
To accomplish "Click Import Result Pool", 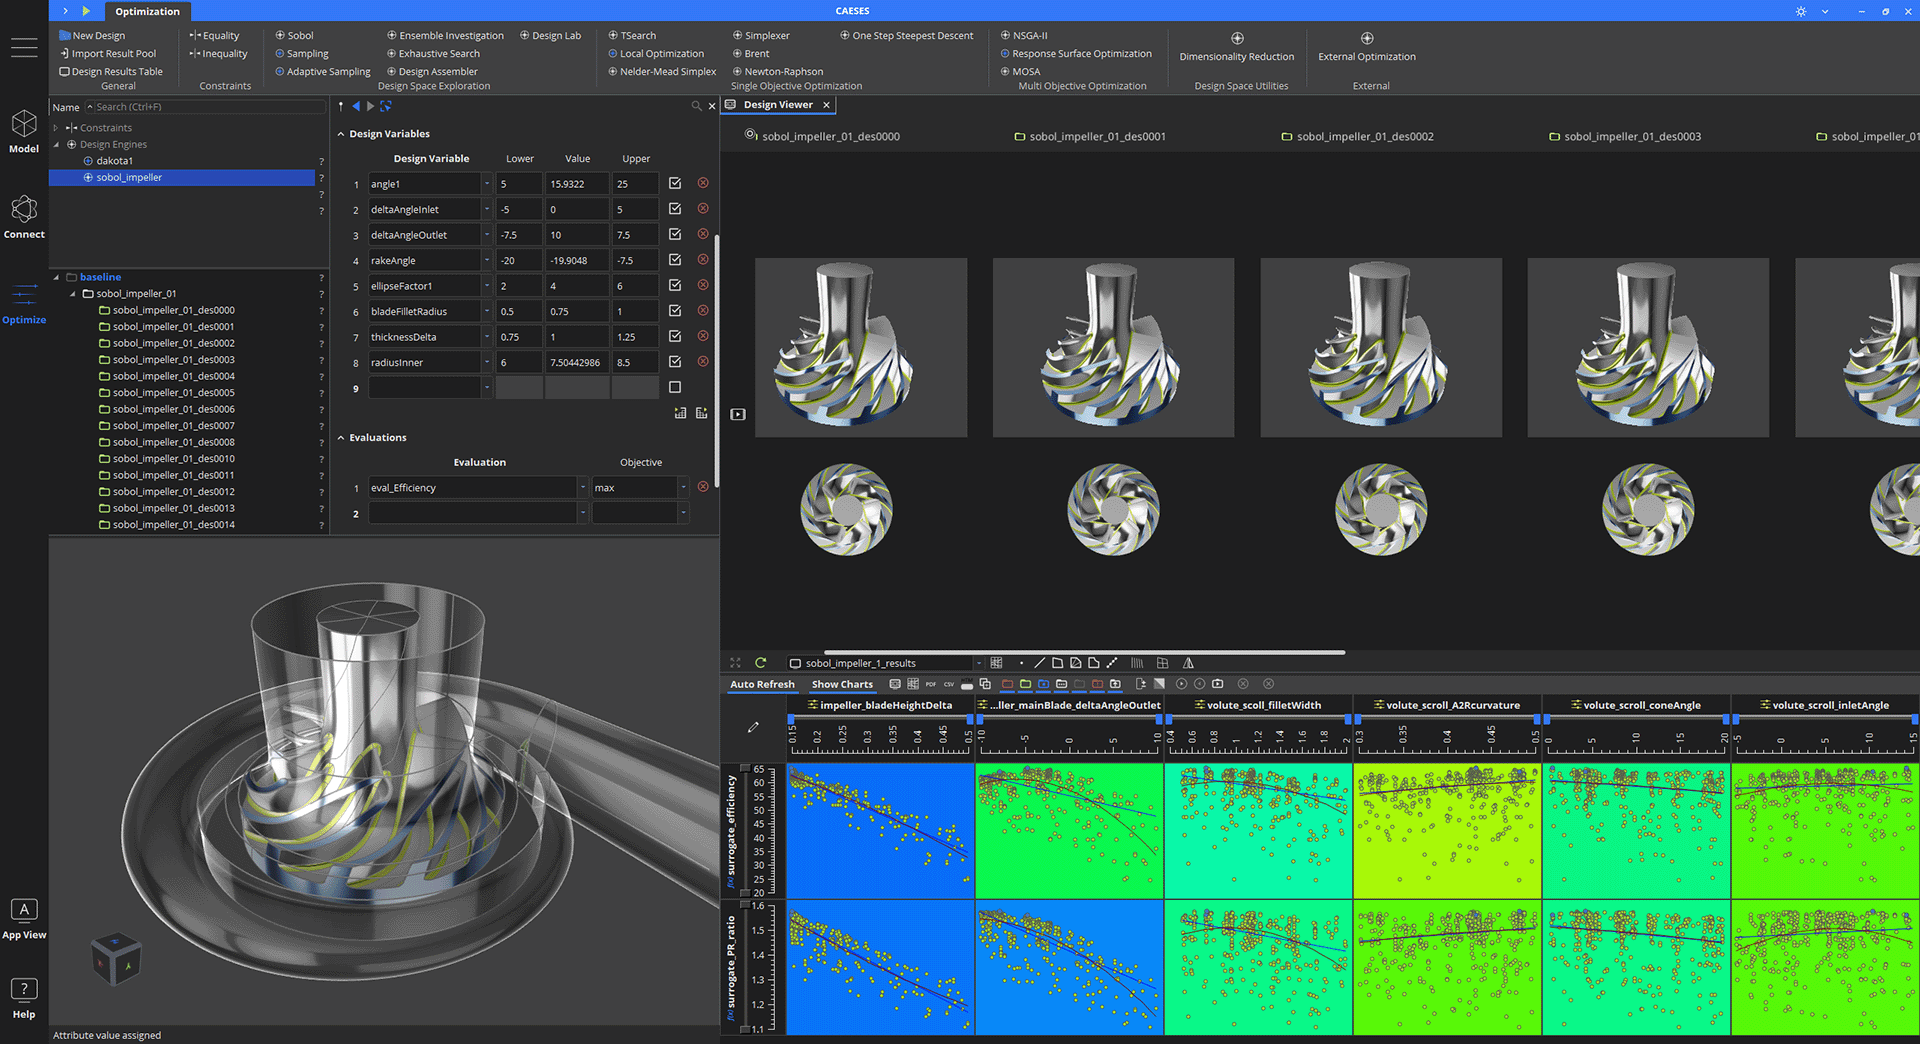I will pyautogui.click(x=108, y=53).
